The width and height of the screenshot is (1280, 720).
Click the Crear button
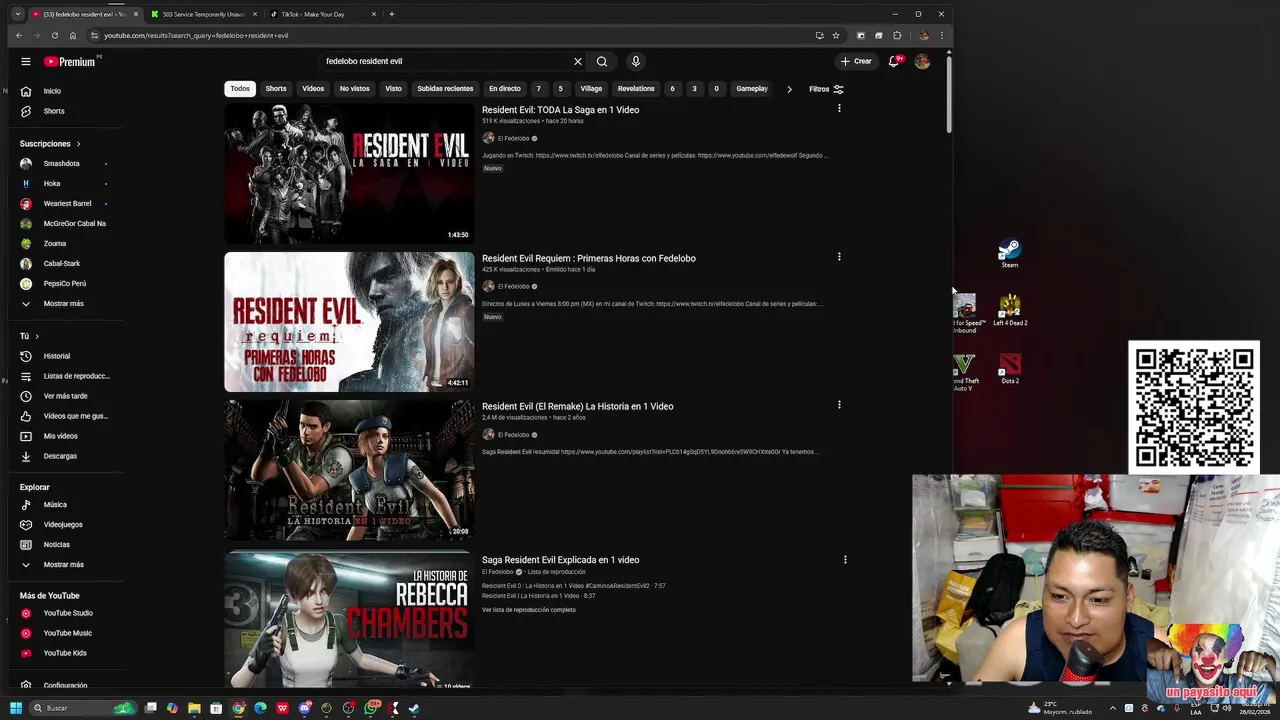coord(856,61)
